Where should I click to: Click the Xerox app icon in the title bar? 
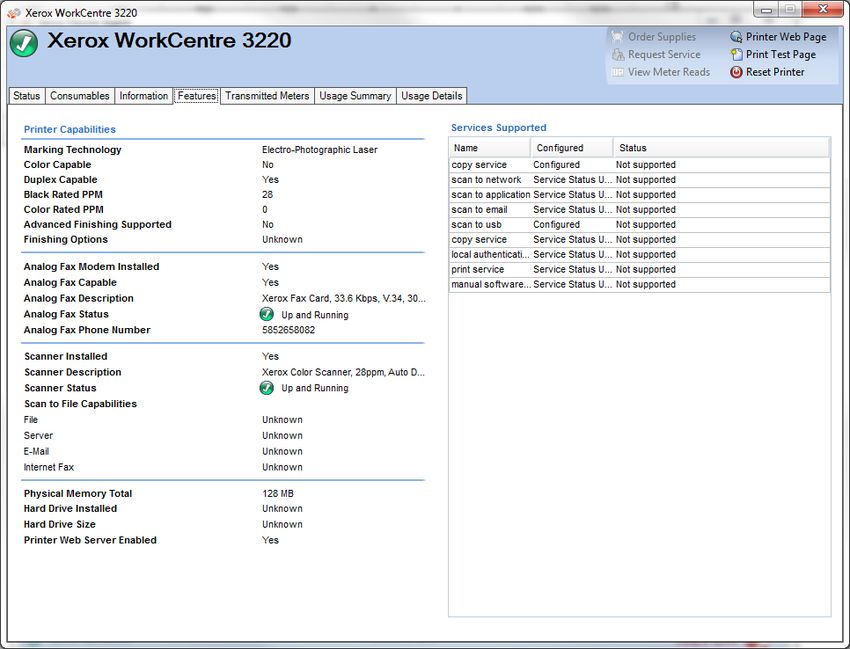pyautogui.click(x=14, y=12)
